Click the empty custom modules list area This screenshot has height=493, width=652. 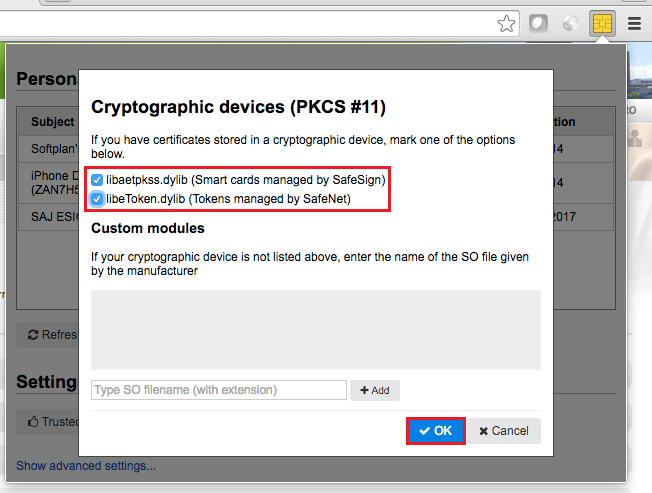coord(315,332)
